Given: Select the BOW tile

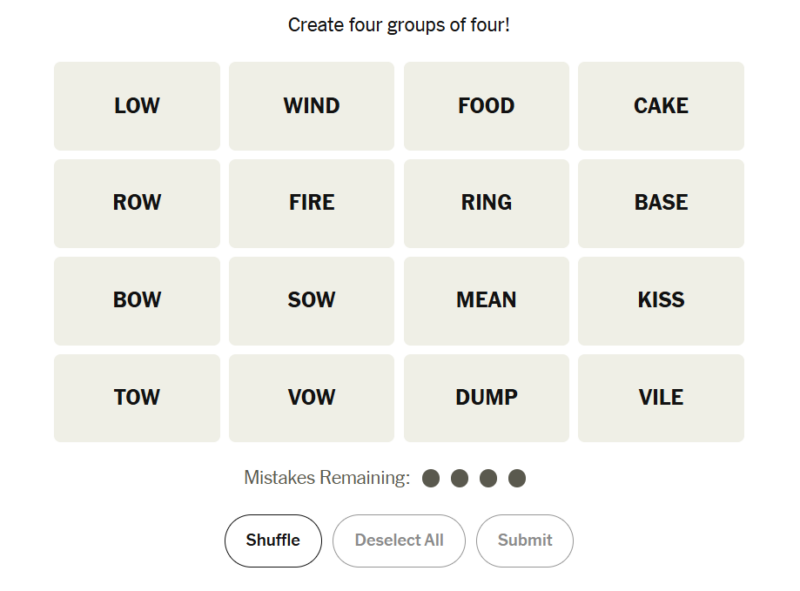Looking at the screenshot, I should click(x=137, y=300).
